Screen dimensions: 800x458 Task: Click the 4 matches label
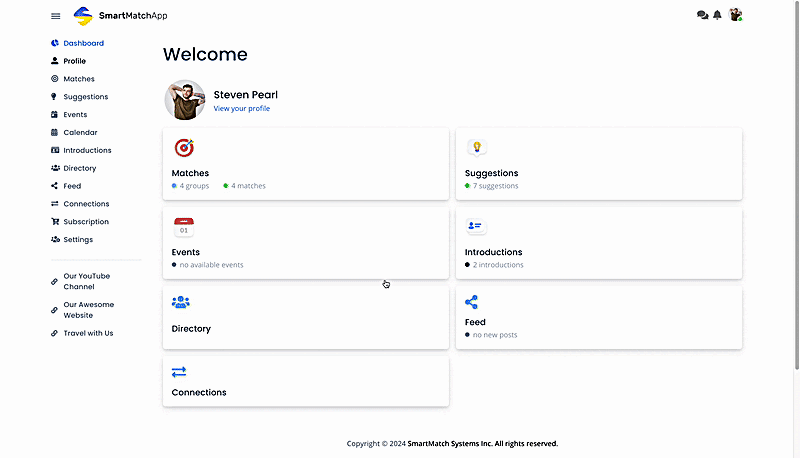click(x=248, y=186)
